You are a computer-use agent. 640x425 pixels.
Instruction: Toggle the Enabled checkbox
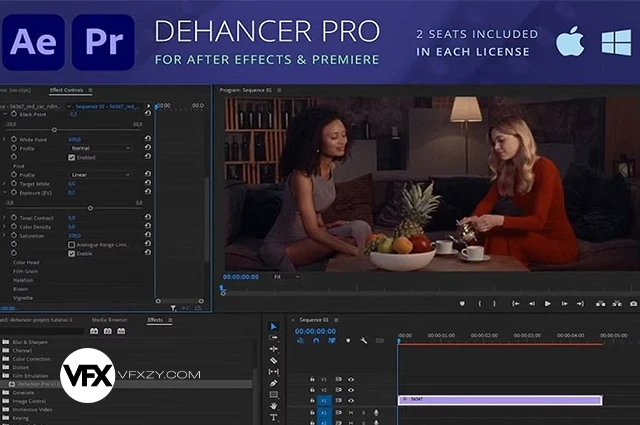71,158
